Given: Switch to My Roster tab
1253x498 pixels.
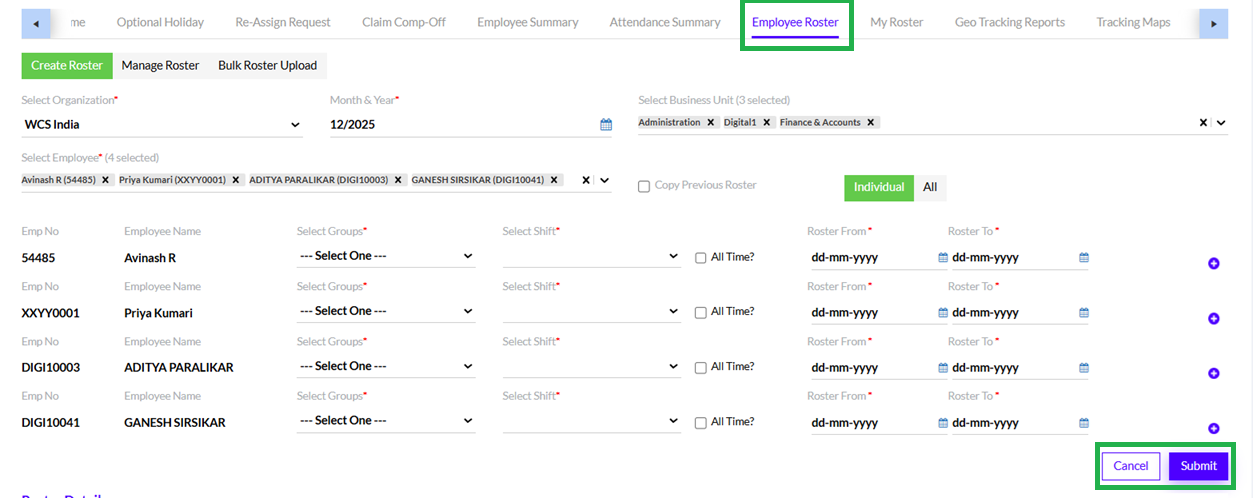Looking at the screenshot, I should coord(896,22).
